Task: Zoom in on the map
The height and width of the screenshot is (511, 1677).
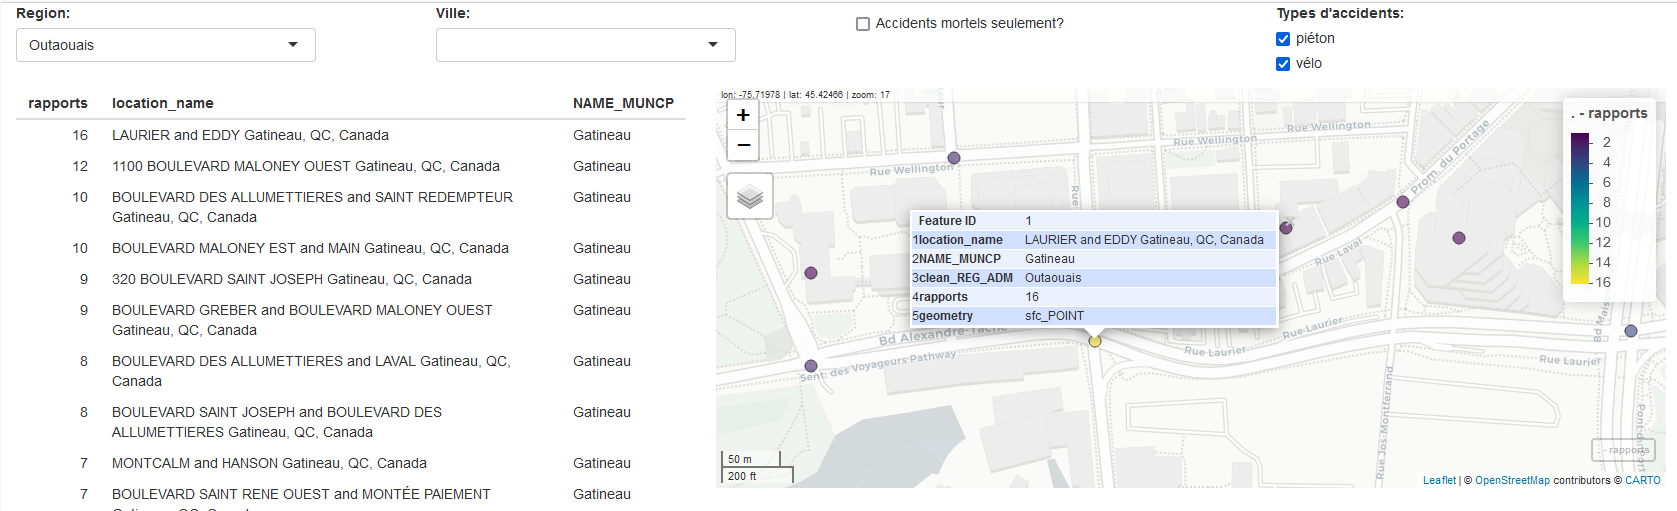Action: [x=743, y=115]
